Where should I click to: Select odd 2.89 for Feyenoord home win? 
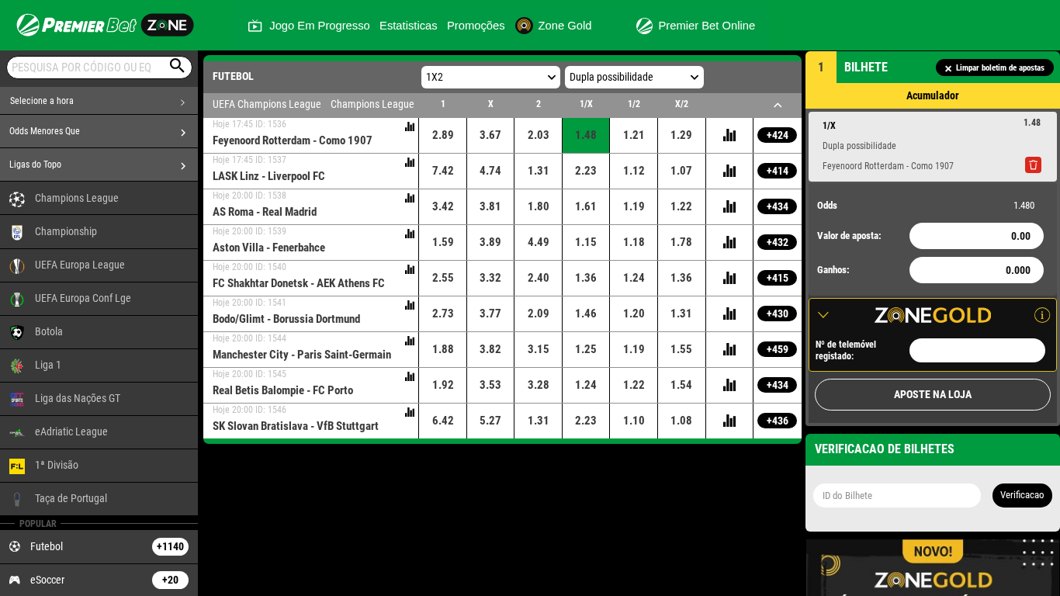[443, 135]
